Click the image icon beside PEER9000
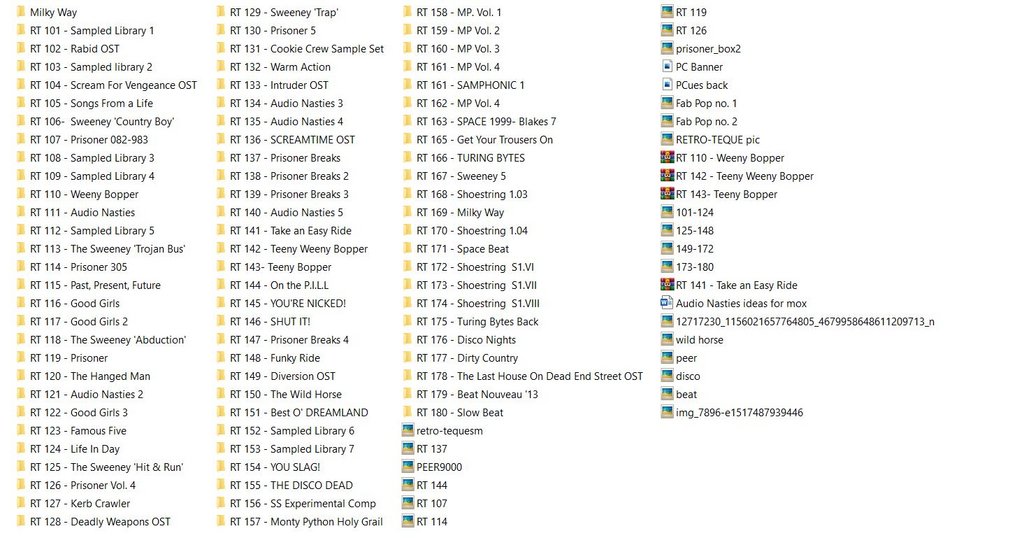The image size is (1024, 538). pos(408,467)
